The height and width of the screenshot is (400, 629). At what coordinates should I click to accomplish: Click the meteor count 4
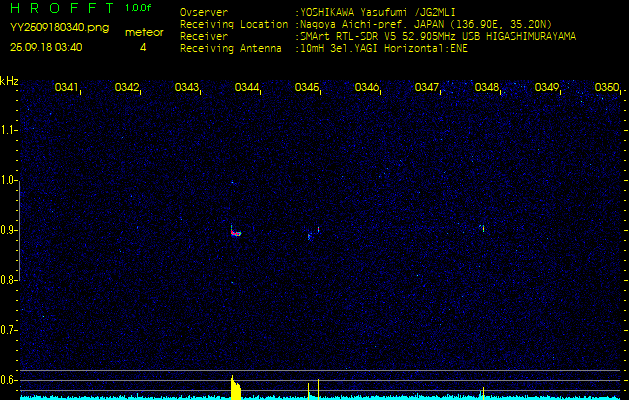[143, 47]
